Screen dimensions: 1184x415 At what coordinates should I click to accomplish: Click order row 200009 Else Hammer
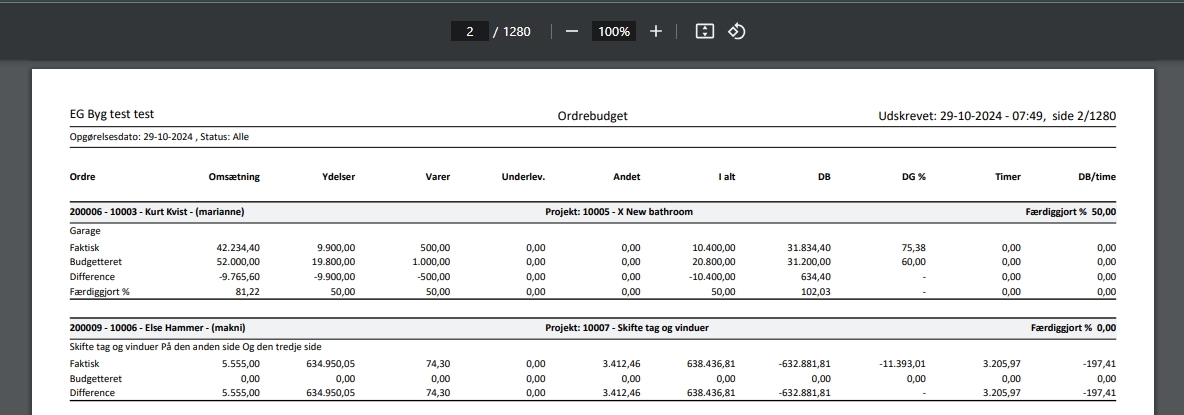pyautogui.click(x=157, y=328)
